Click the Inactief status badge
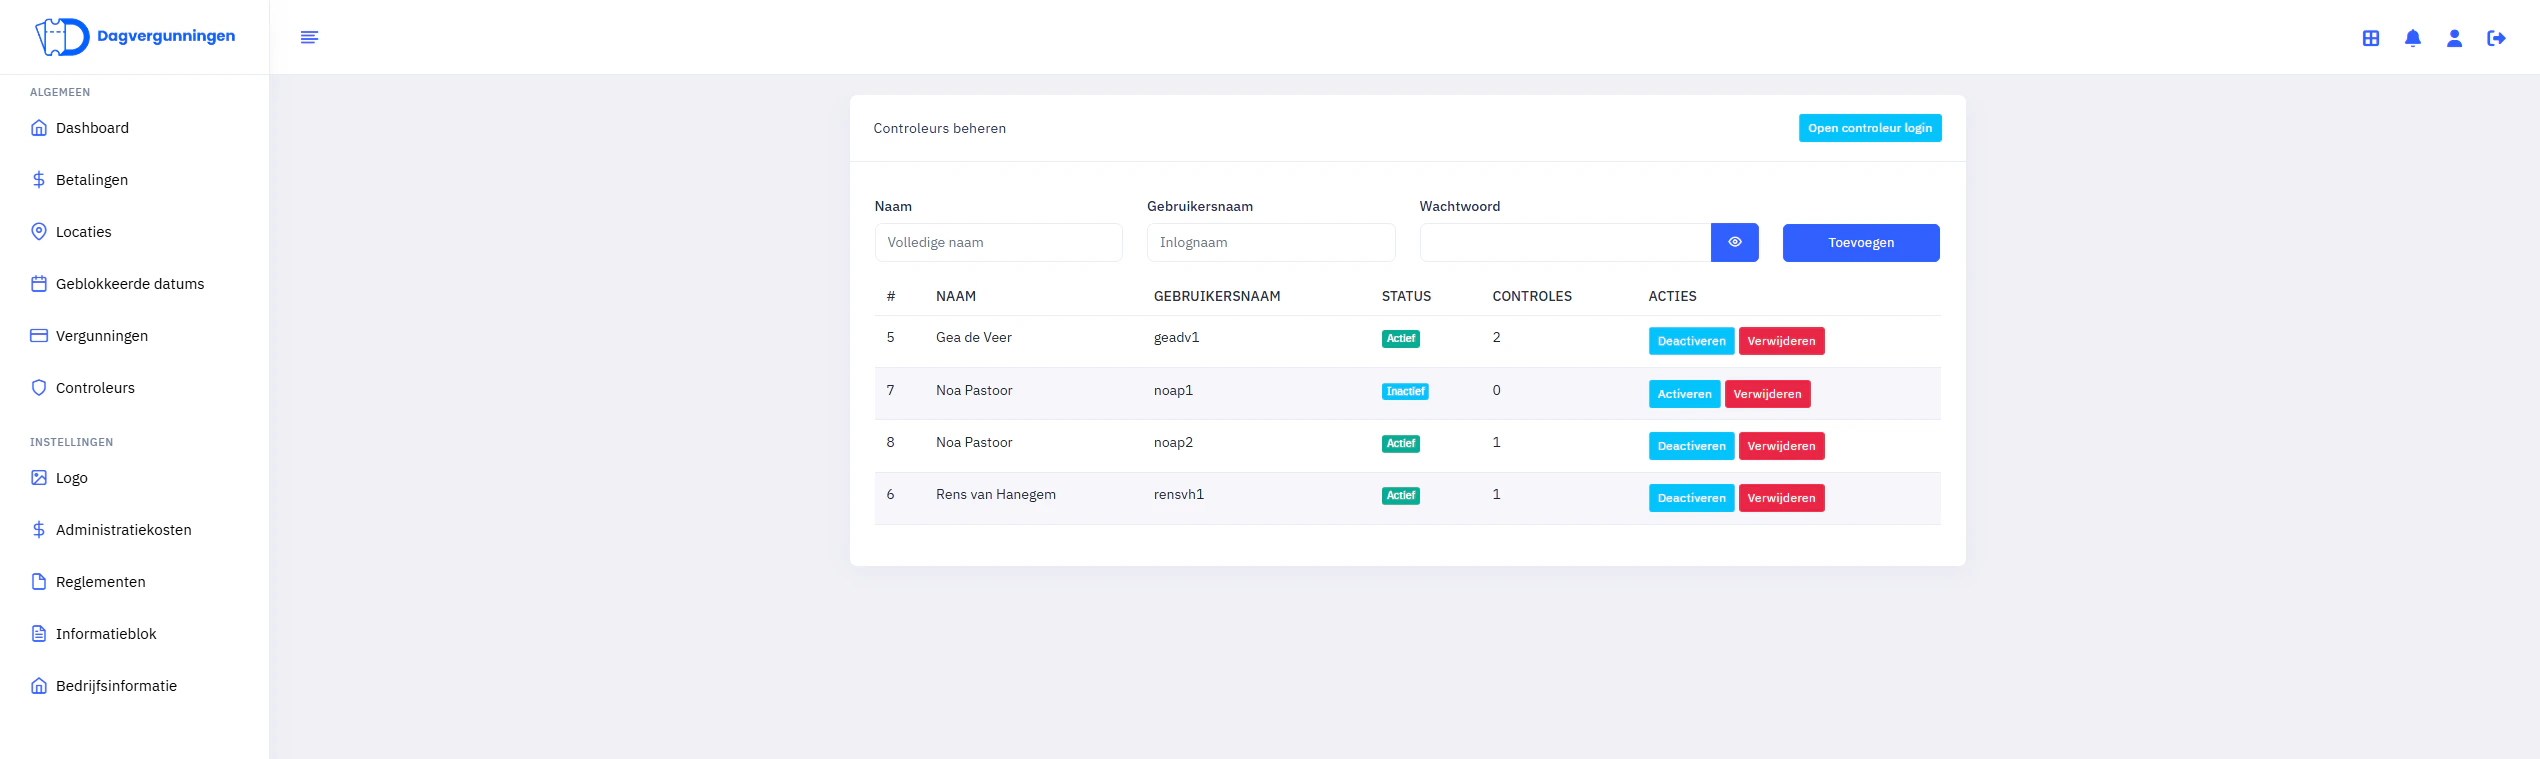 coord(1405,392)
